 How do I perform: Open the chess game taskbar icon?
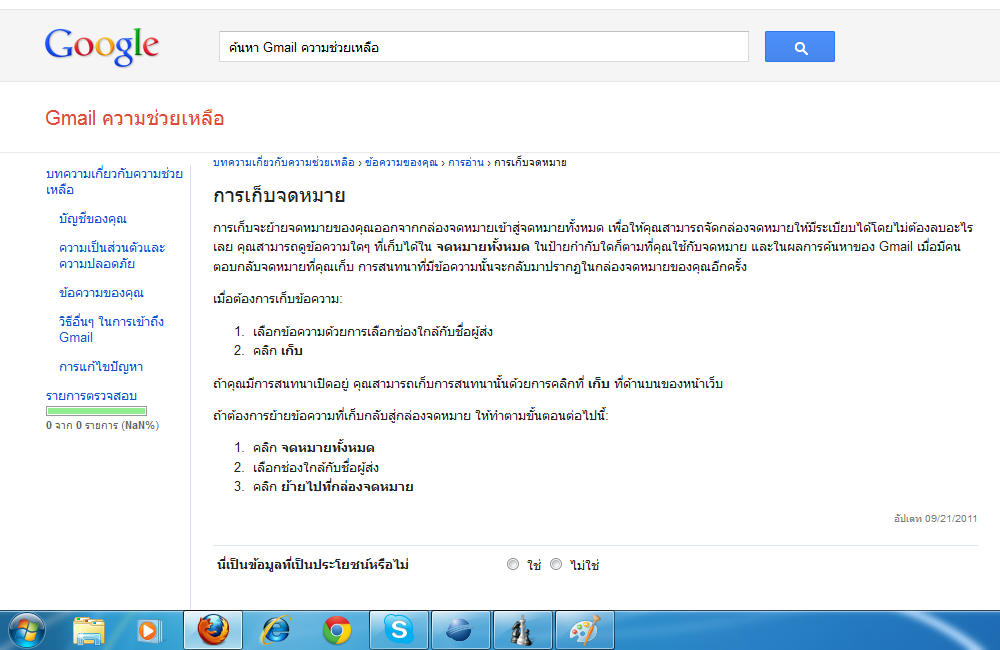tap(522, 630)
